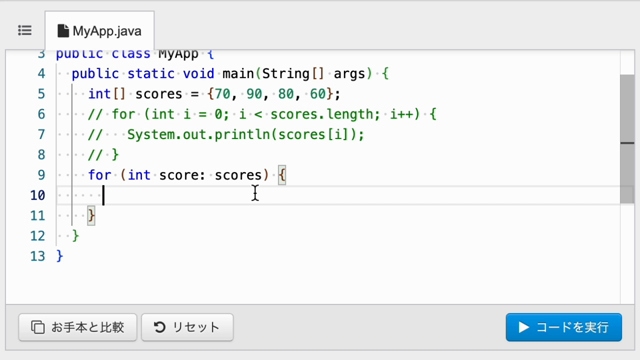This screenshot has height=360, width=640.
Task: Click the リセット button
Action: click(x=187, y=327)
